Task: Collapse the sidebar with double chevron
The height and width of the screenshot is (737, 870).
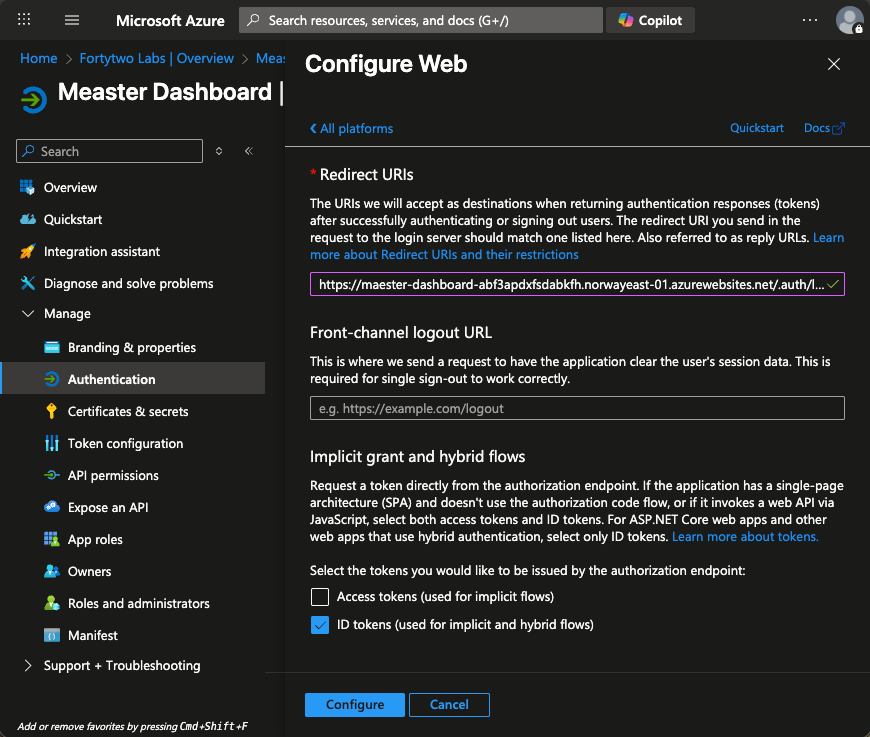Action: click(249, 151)
